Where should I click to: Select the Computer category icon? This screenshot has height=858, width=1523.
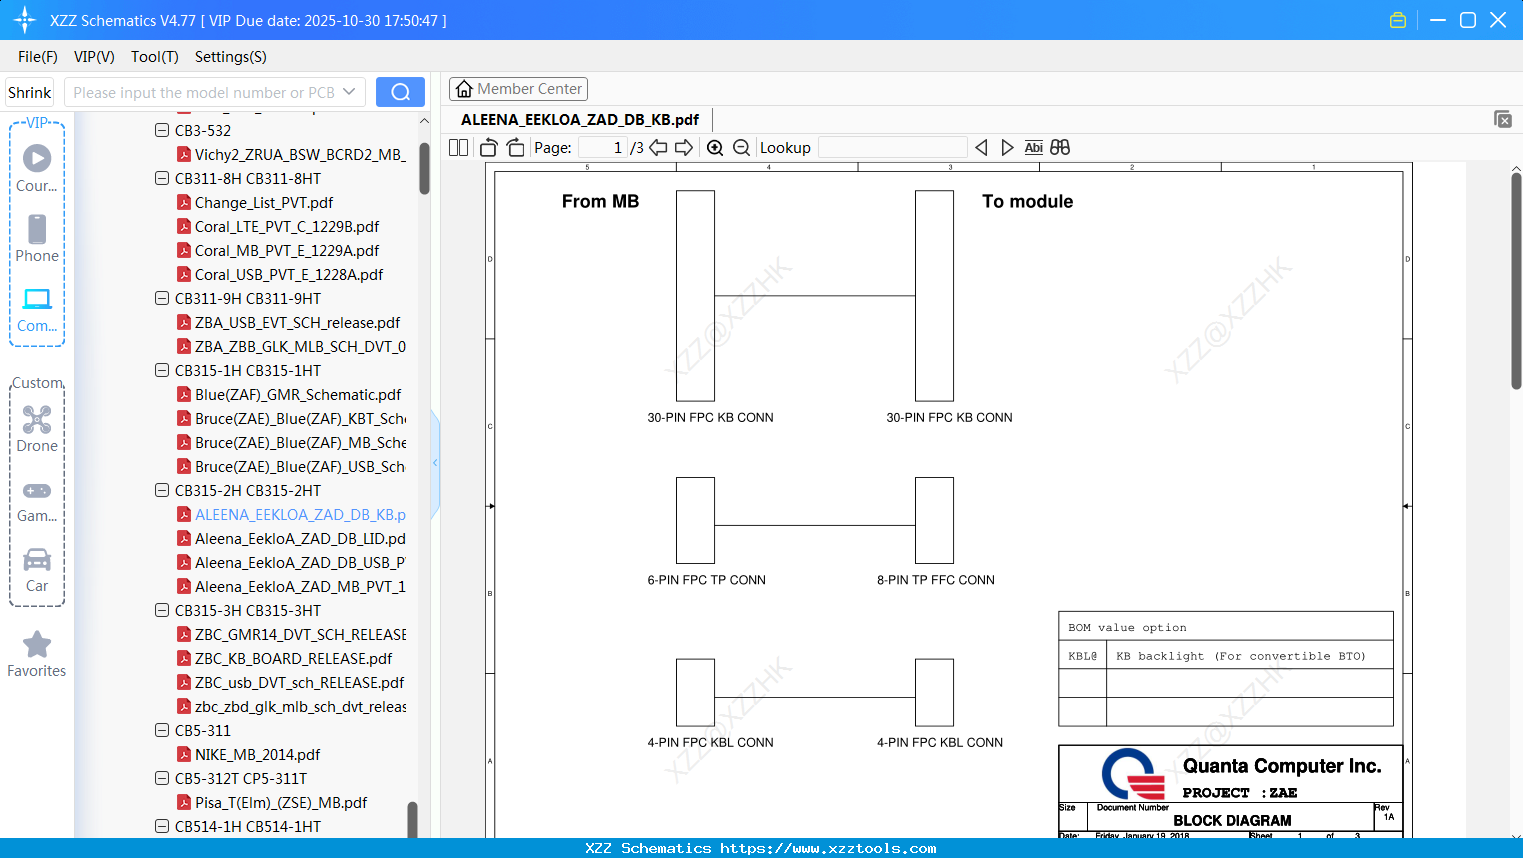click(37, 309)
